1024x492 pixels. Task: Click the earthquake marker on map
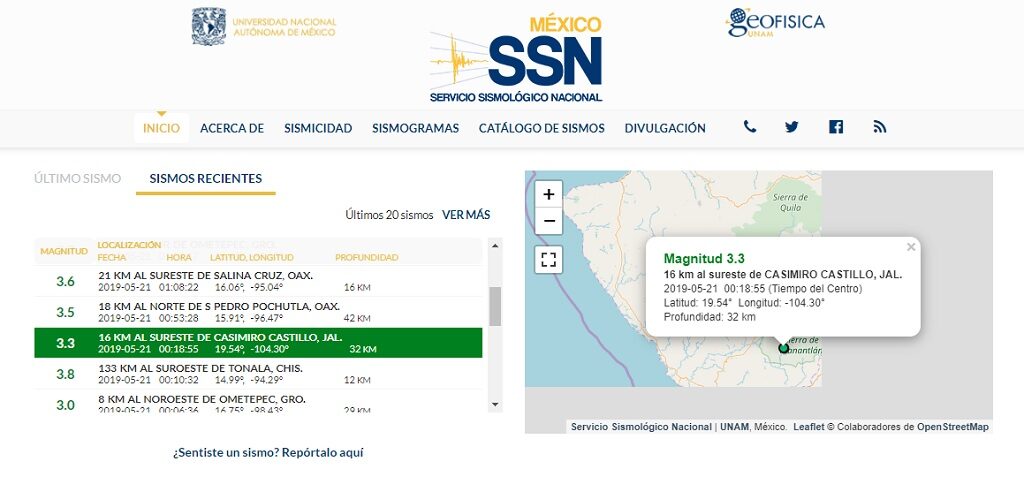tap(784, 348)
